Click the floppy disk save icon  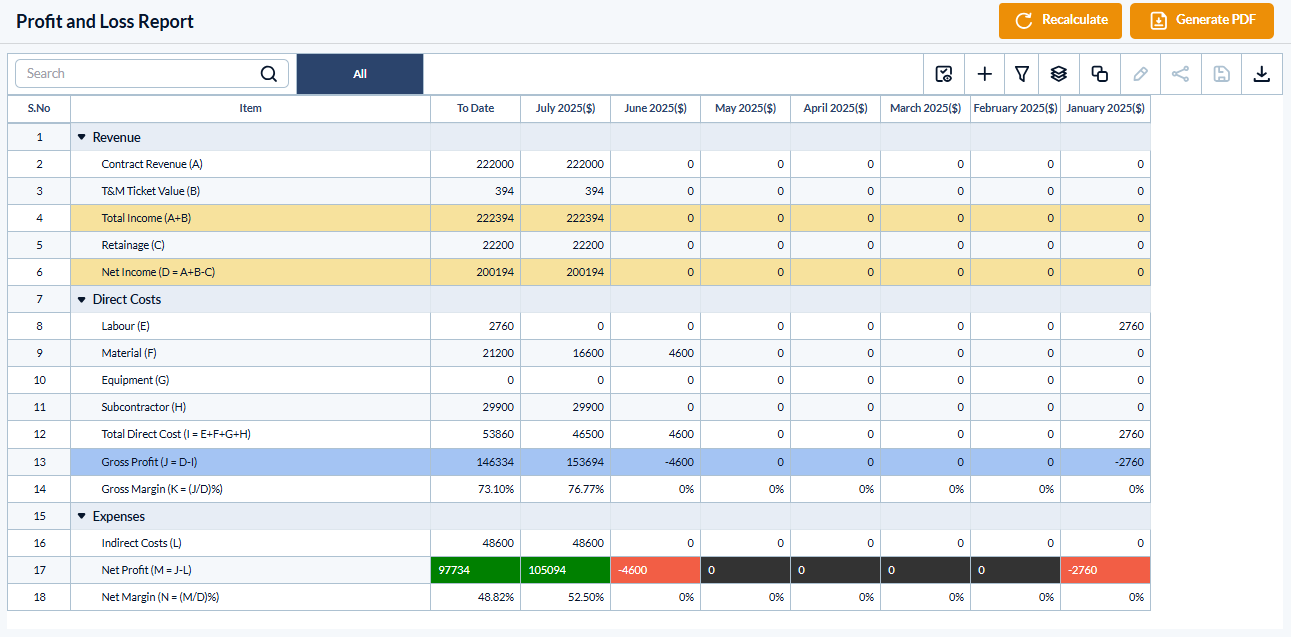click(1221, 74)
